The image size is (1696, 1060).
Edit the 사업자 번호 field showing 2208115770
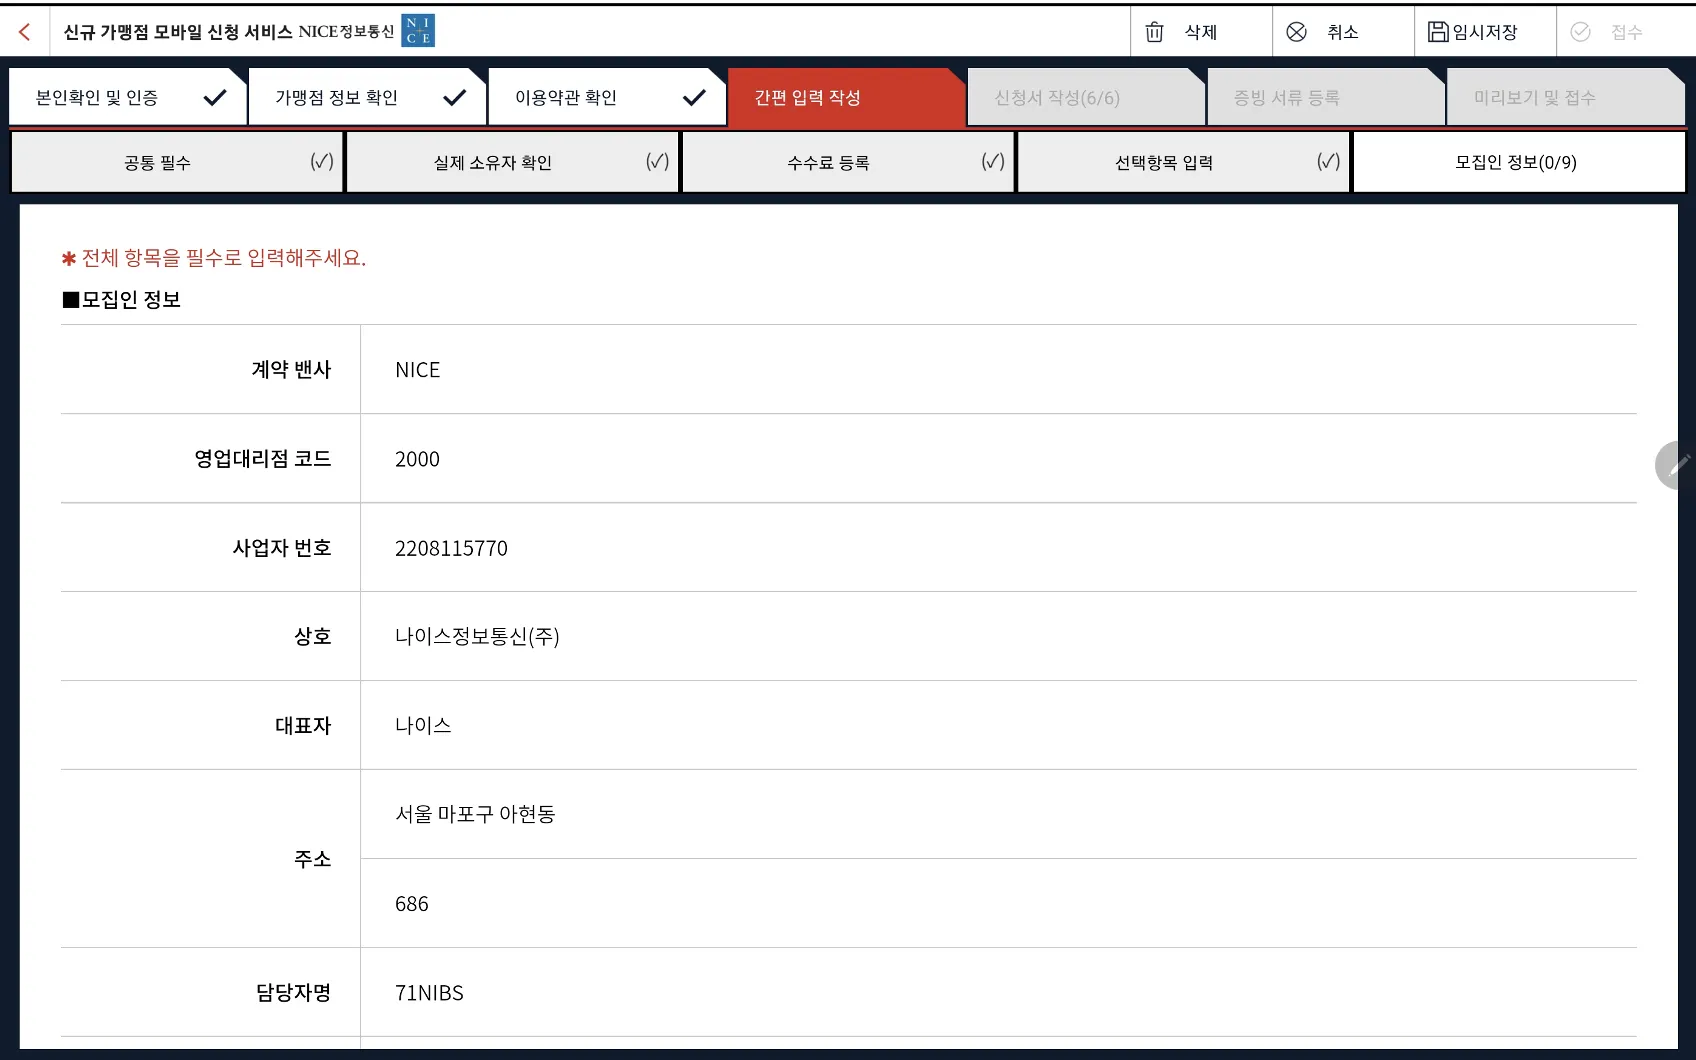pos(998,547)
